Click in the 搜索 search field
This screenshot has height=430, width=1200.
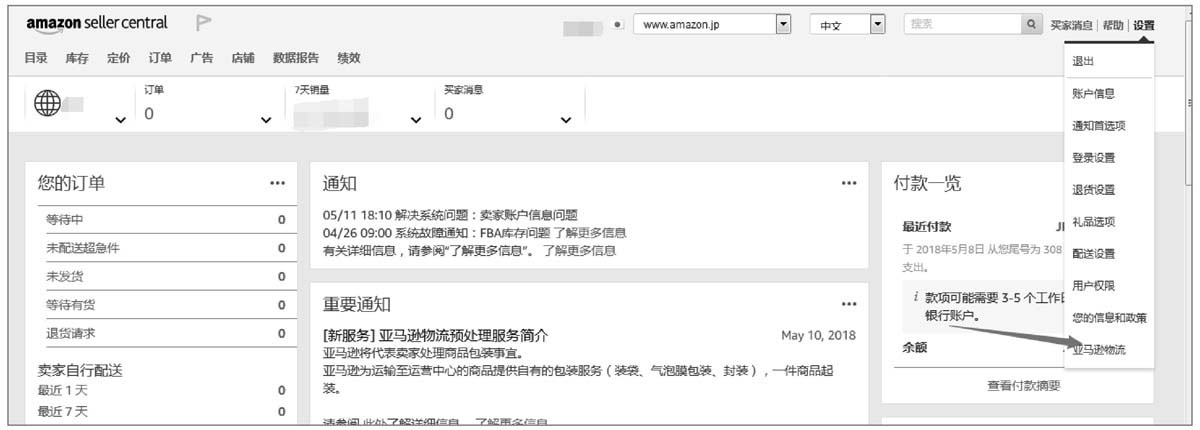click(962, 24)
